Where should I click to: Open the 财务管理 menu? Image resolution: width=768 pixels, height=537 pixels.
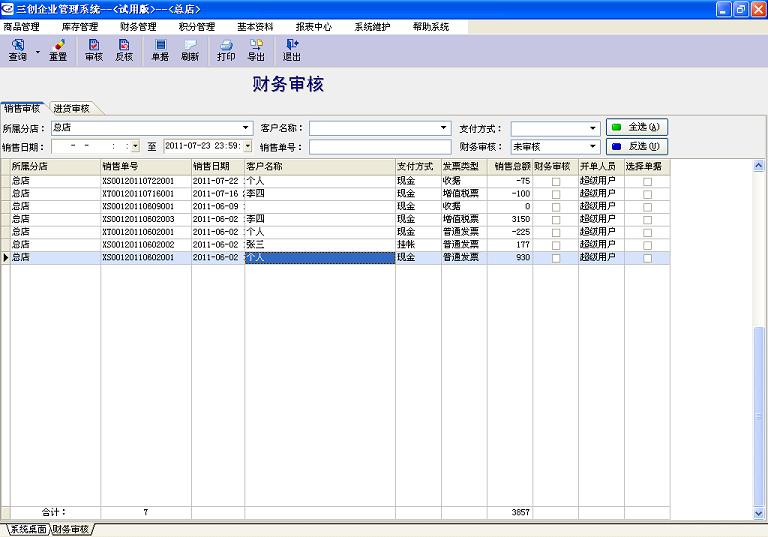pyautogui.click(x=138, y=27)
